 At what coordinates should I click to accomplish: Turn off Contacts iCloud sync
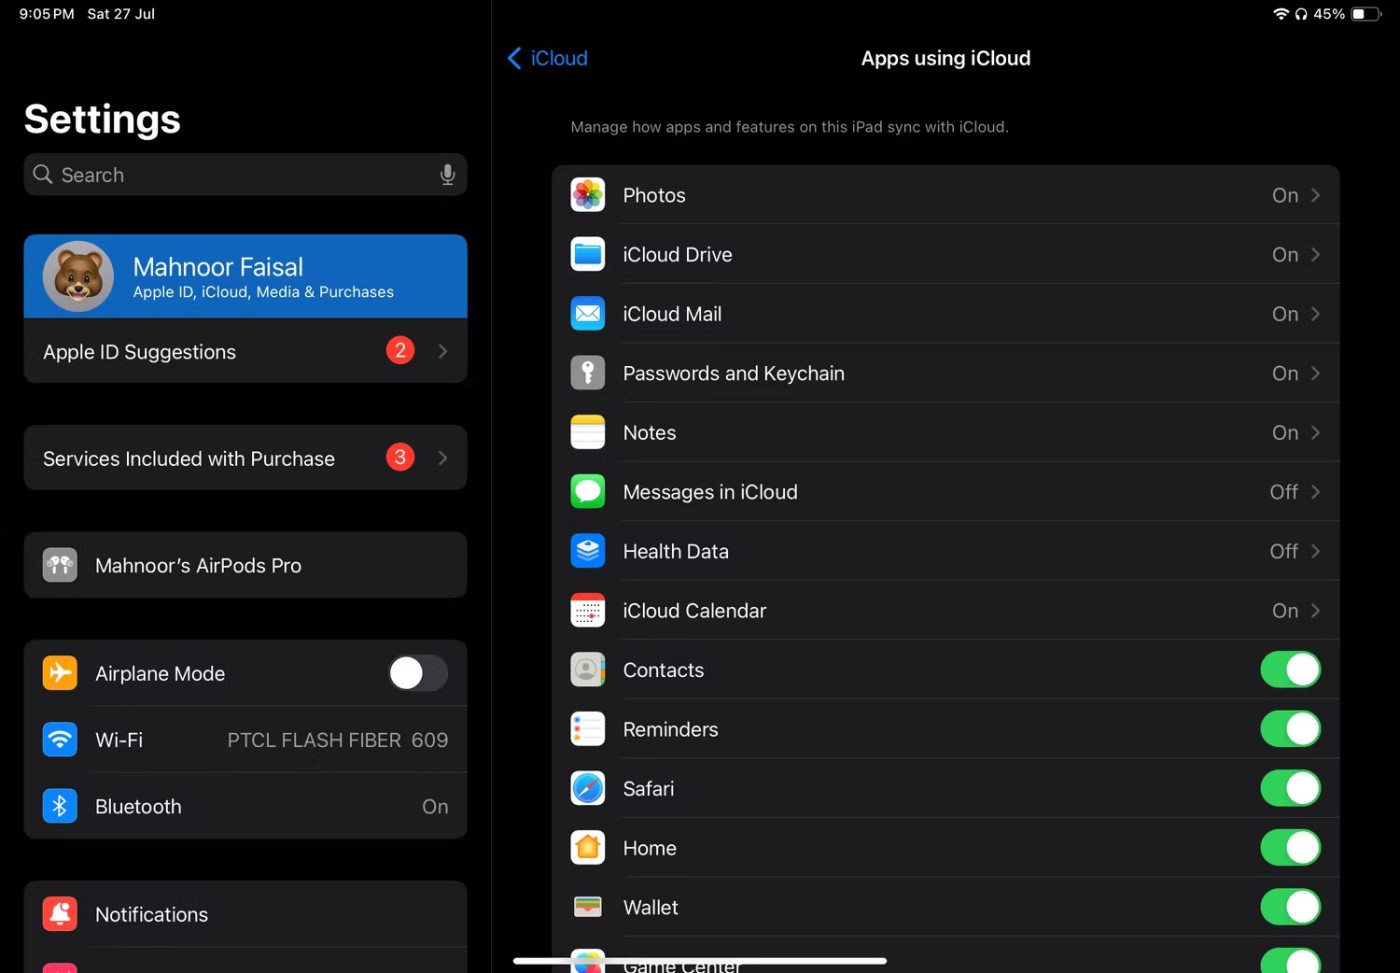click(1289, 670)
